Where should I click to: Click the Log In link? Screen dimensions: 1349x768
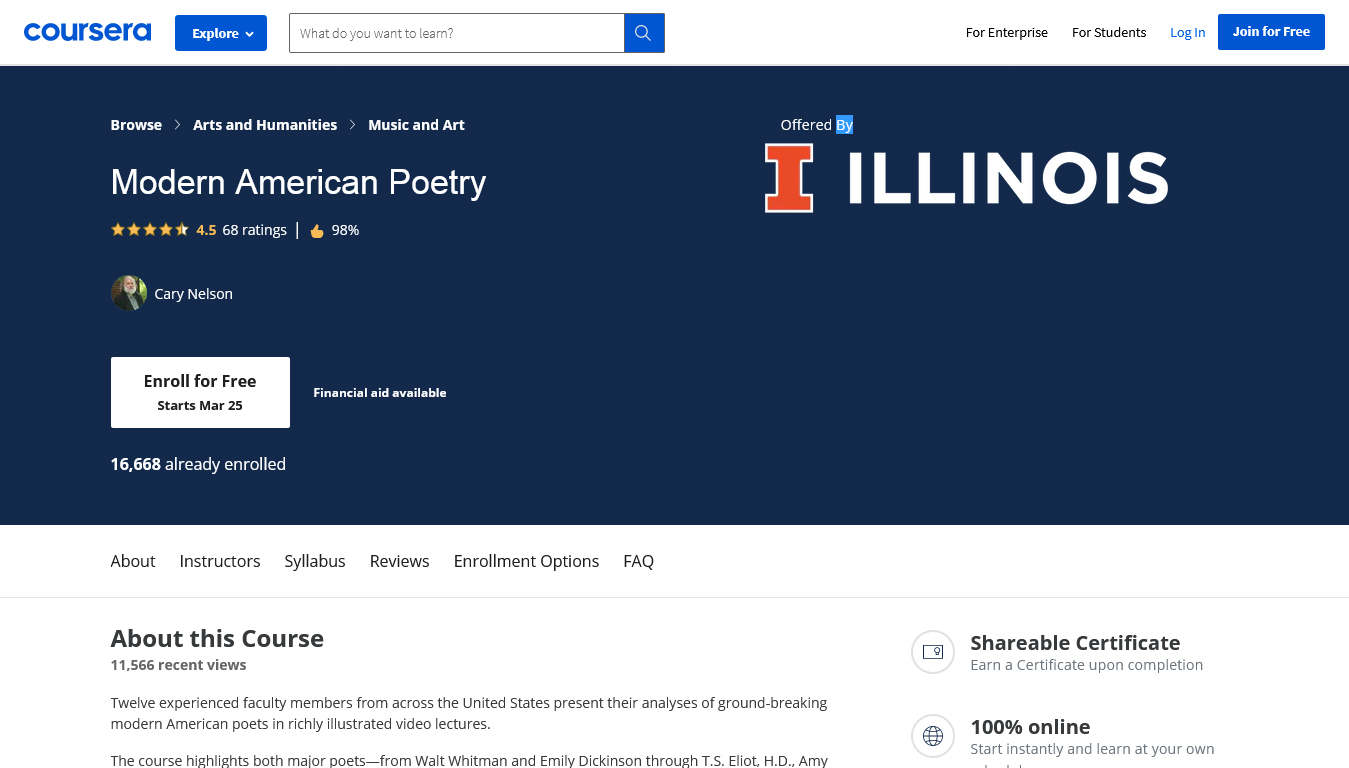click(x=1187, y=33)
